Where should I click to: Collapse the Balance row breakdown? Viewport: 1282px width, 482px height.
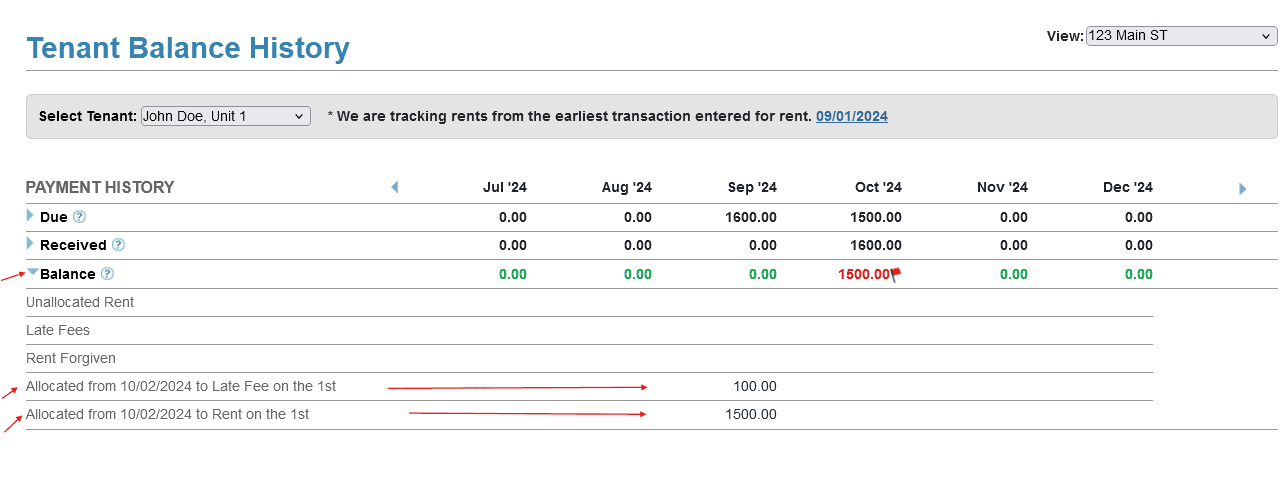coord(32,272)
